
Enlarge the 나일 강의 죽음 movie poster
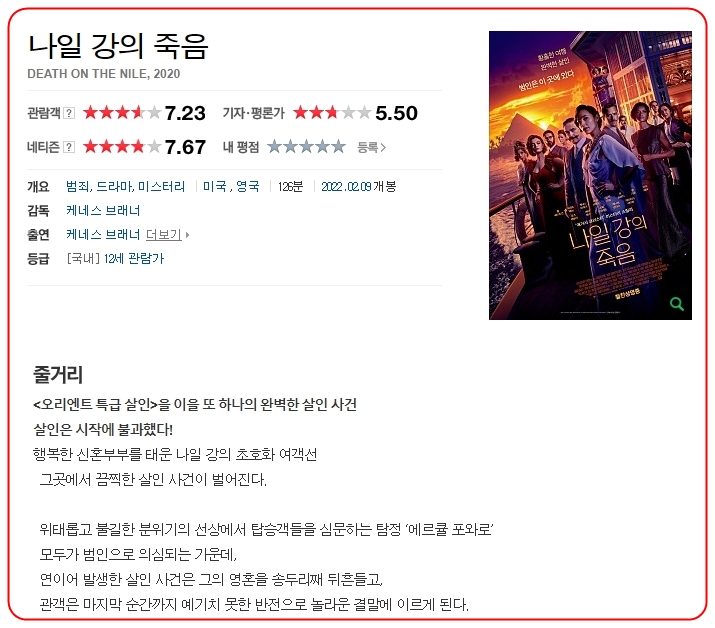[x=590, y=176]
